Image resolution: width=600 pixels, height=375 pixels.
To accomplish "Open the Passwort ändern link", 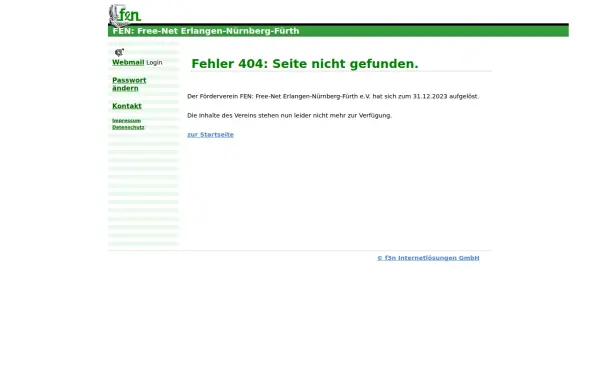I will point(129,84).
